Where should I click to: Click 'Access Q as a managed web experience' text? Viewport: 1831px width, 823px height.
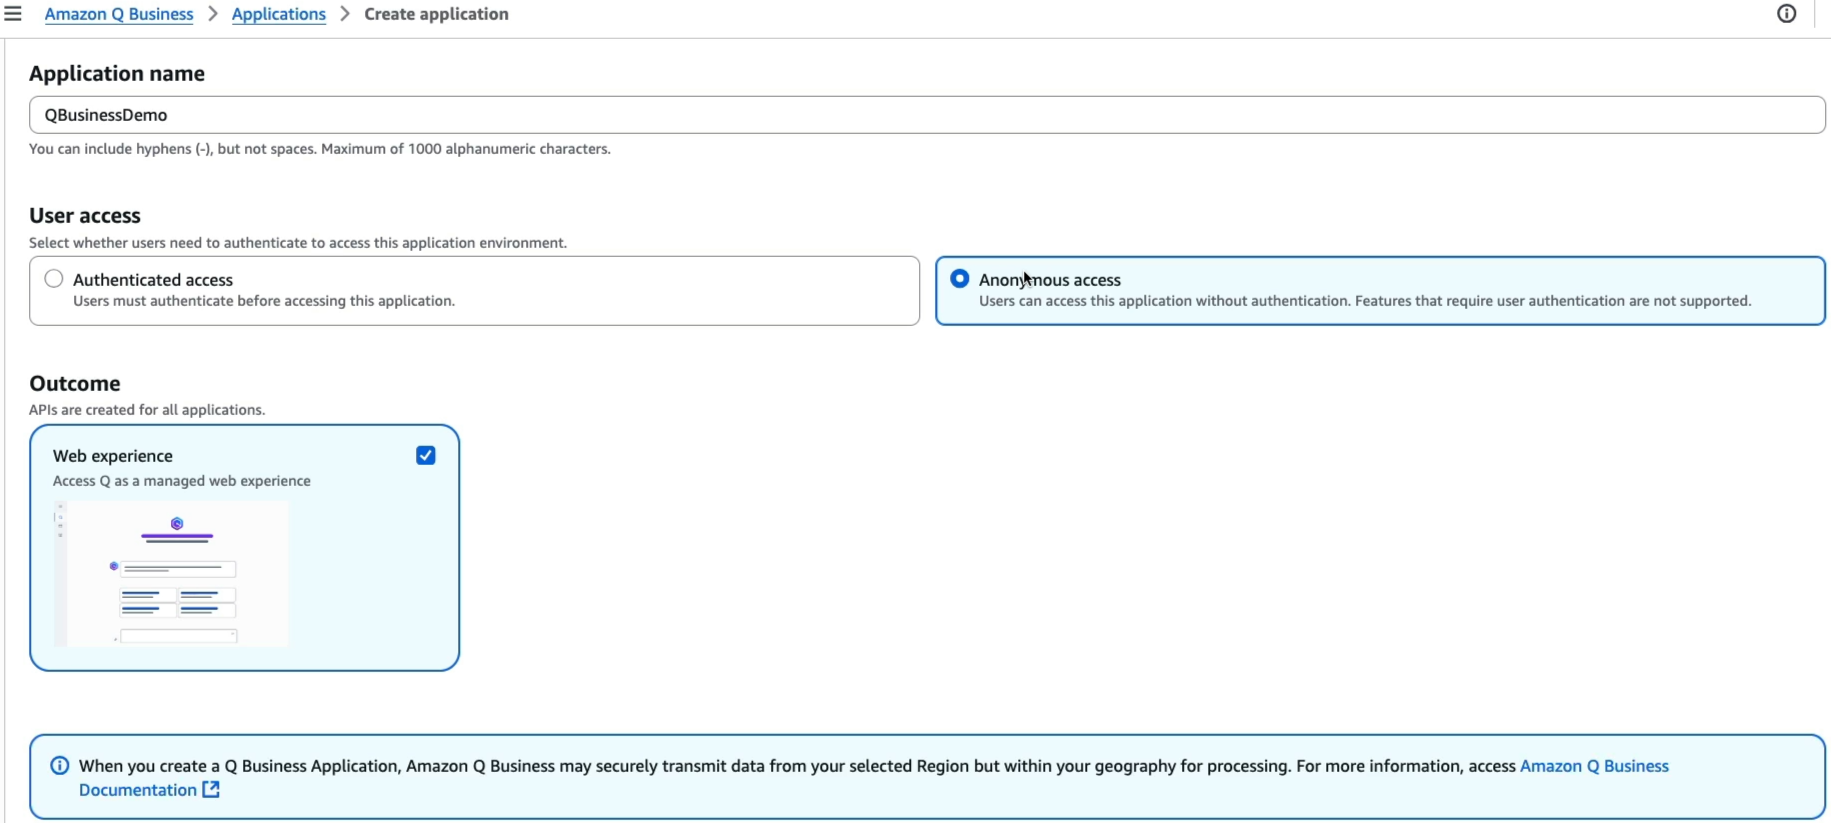pos(182,481)
